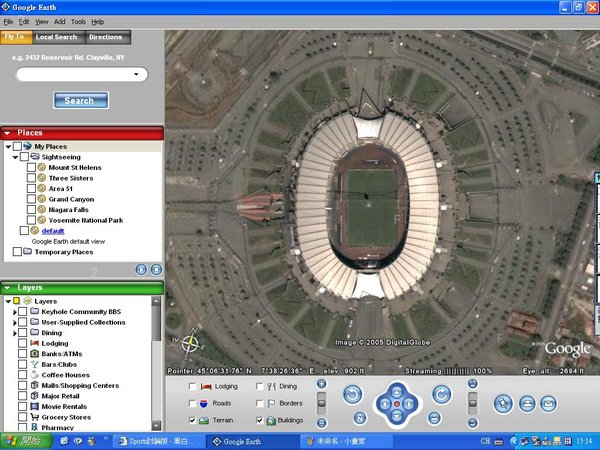The height and width of the screenshot is (450, 600).
Task: Uncheck the Terrain checkbox
Action: tap(192, 420)
